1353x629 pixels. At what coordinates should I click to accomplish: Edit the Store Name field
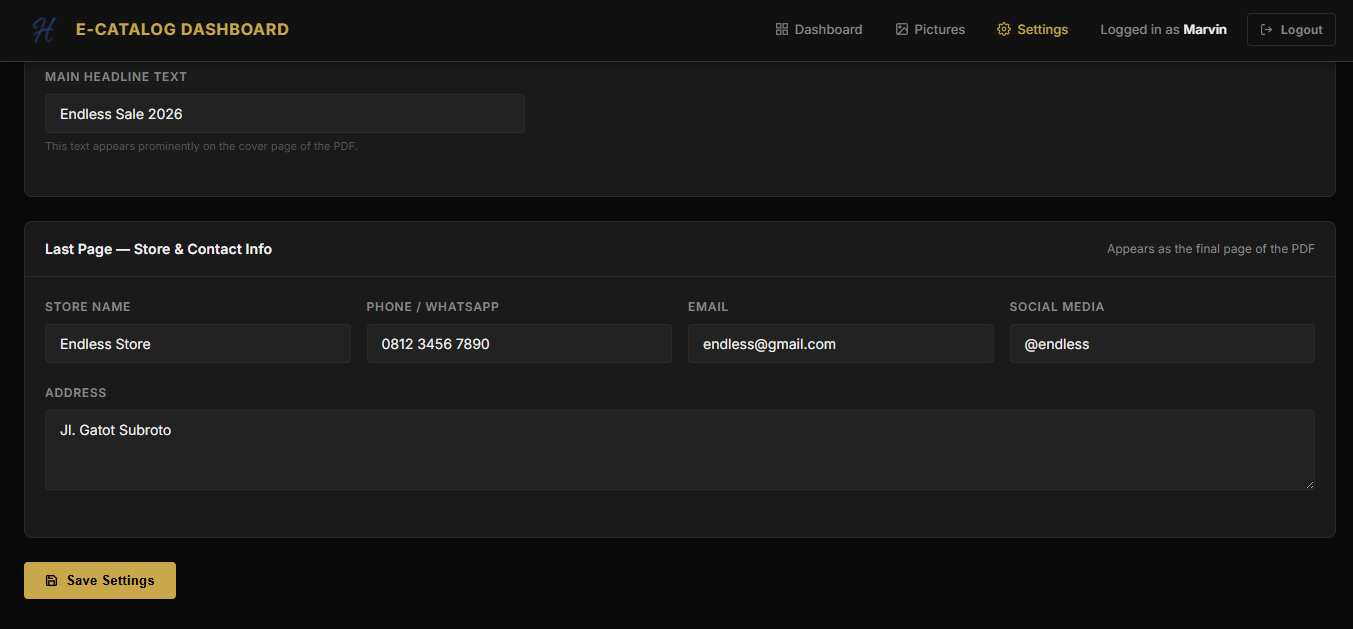coord(198,344)
